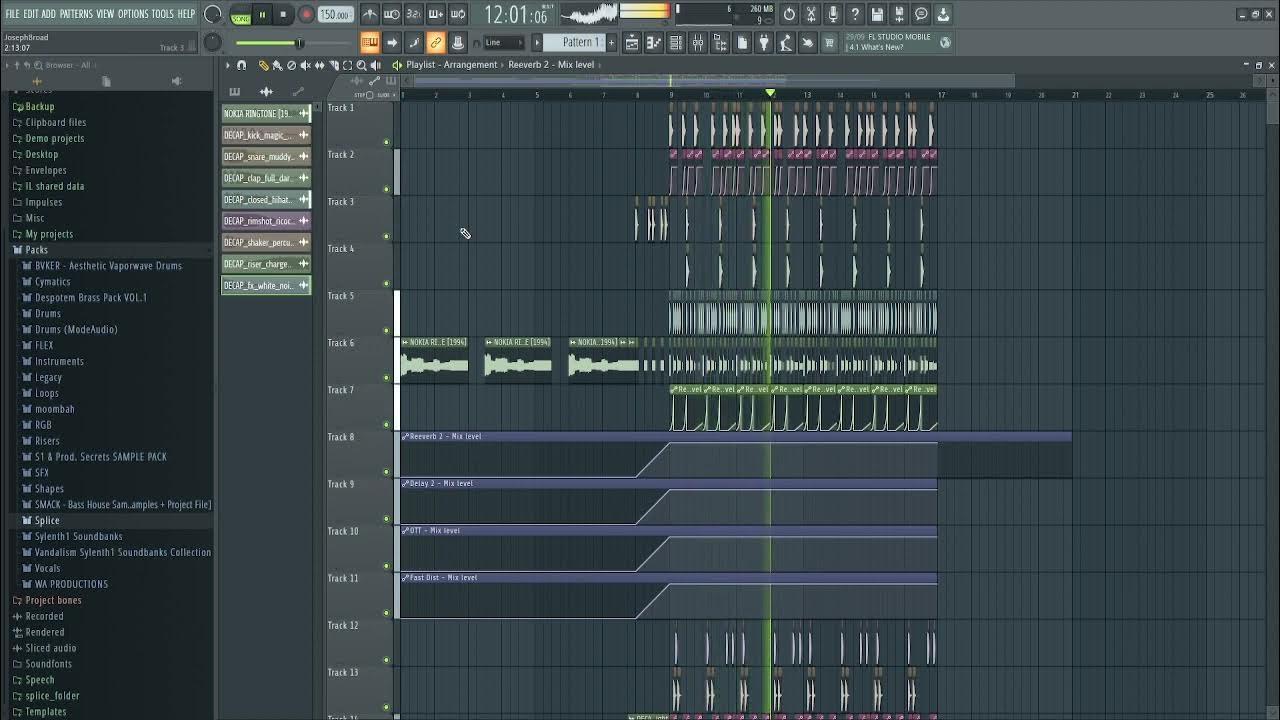Select the Splice folder in browser
Image resolution: width=1280 pixels, height=720 pixels.
[x=47, y=520]
